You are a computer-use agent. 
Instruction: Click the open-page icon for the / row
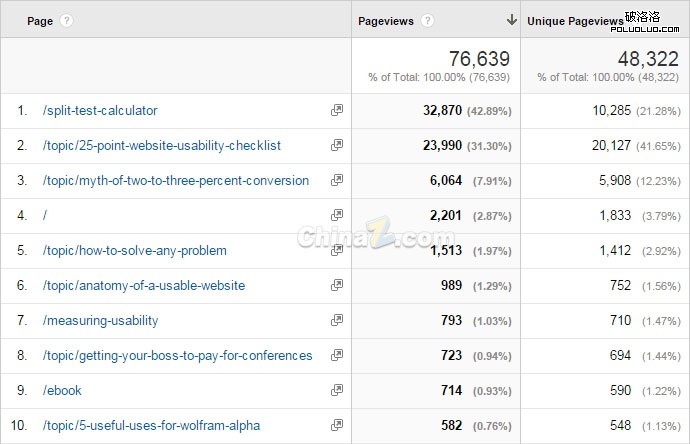[x=337, y=216]
